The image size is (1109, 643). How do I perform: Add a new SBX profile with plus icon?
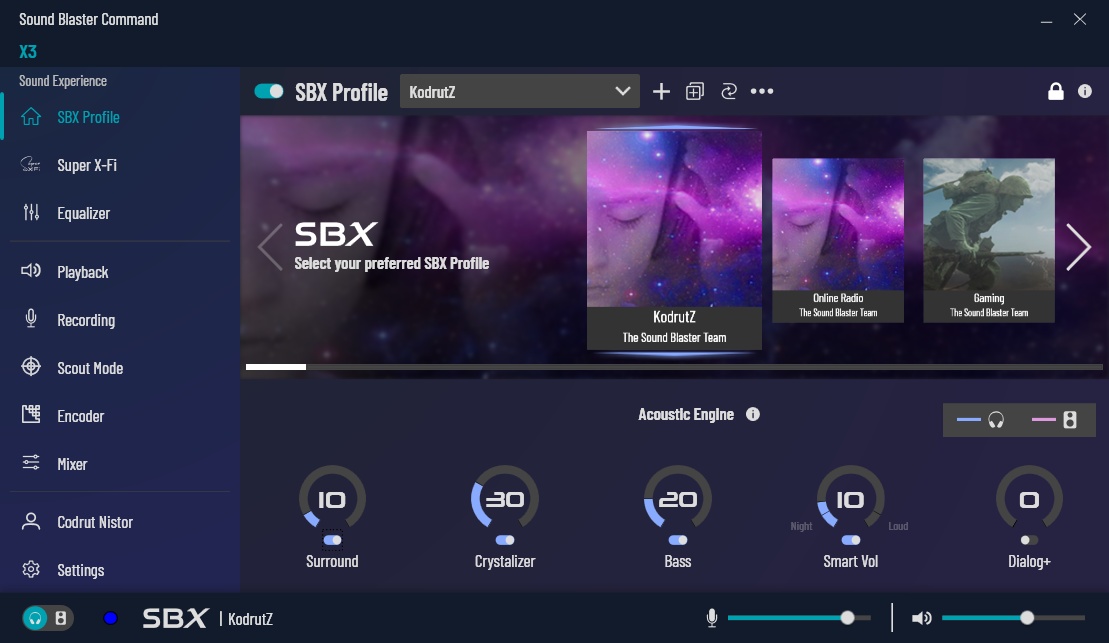(x=661, y=91)
